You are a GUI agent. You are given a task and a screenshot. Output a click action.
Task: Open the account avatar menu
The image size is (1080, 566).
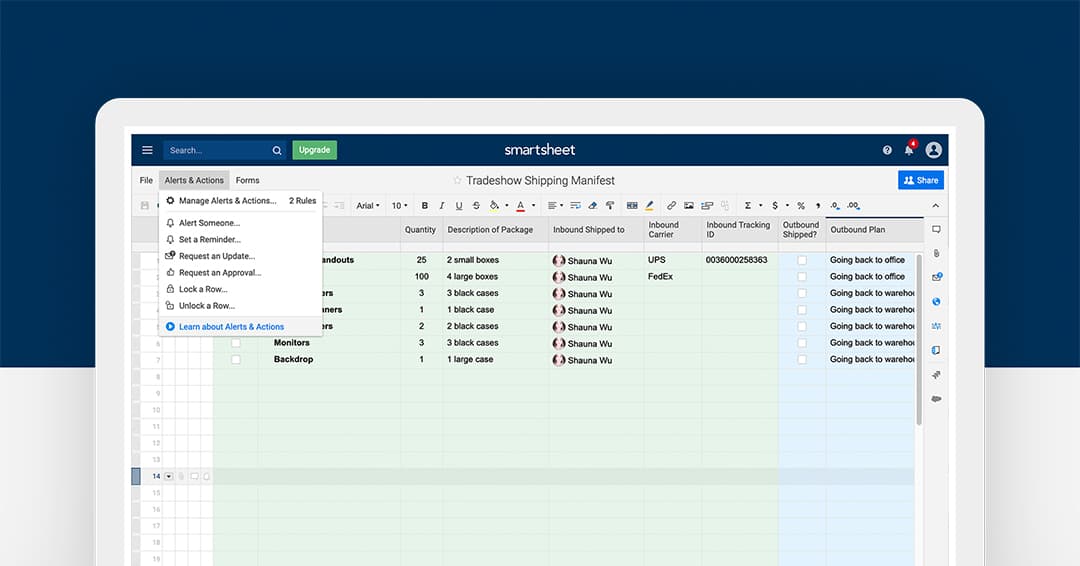coord(934,149)
